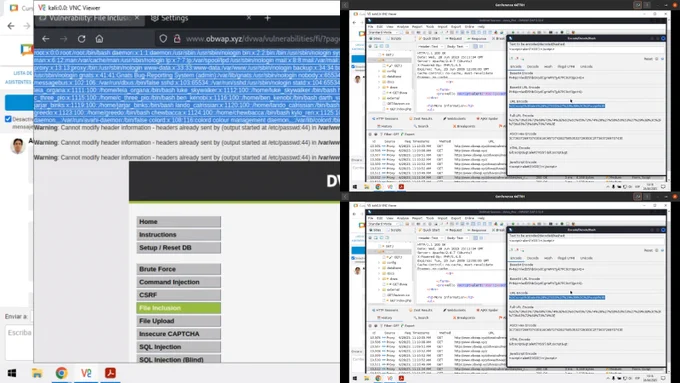Open the DVWA Home menu item

pos(179,222)
